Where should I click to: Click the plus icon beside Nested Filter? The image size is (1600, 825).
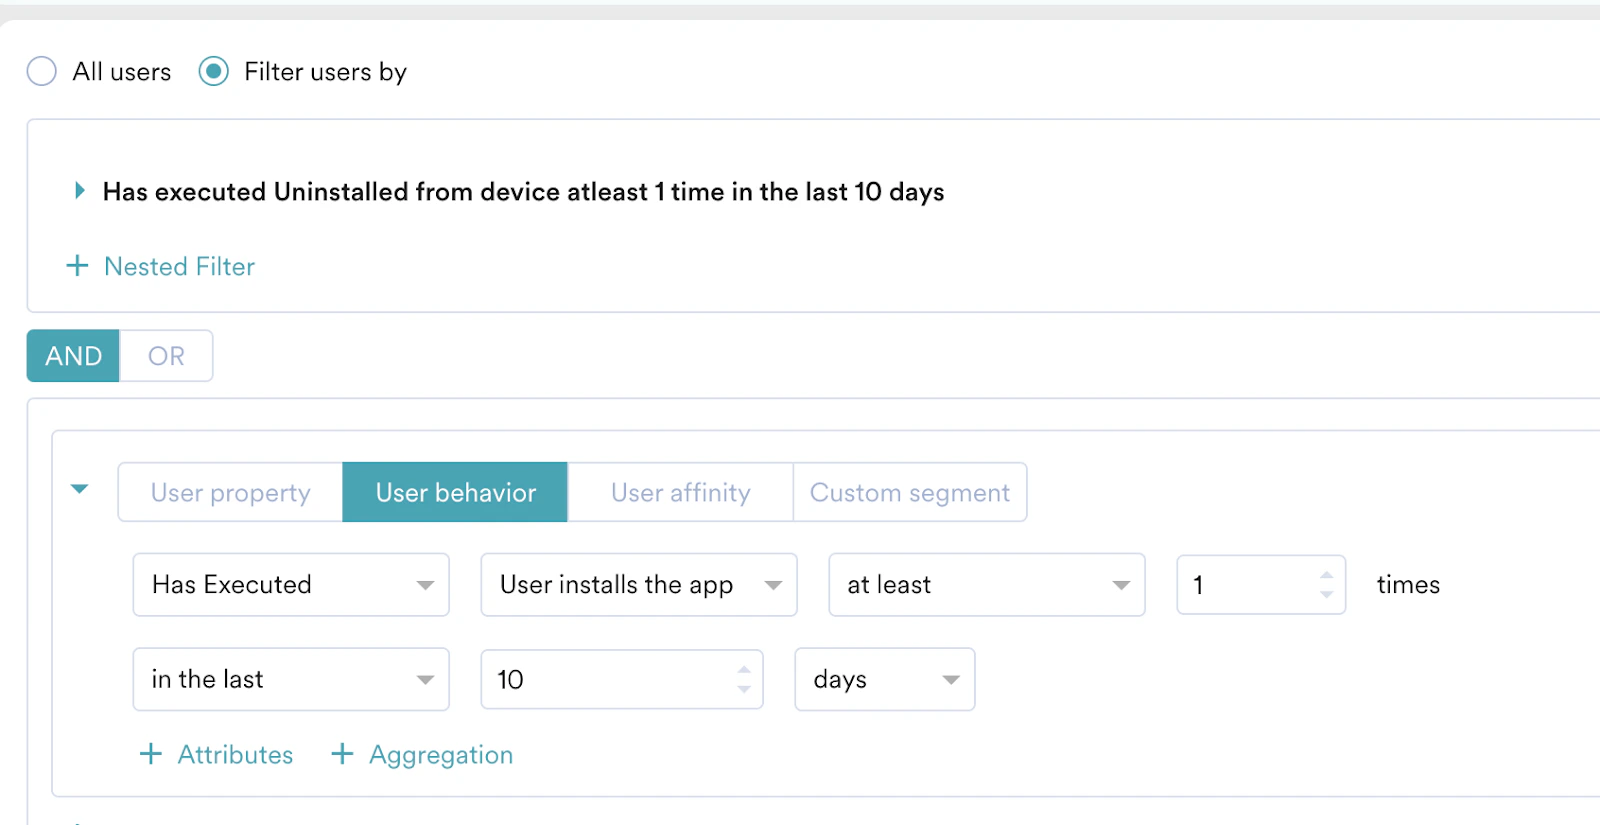(77, 266)
